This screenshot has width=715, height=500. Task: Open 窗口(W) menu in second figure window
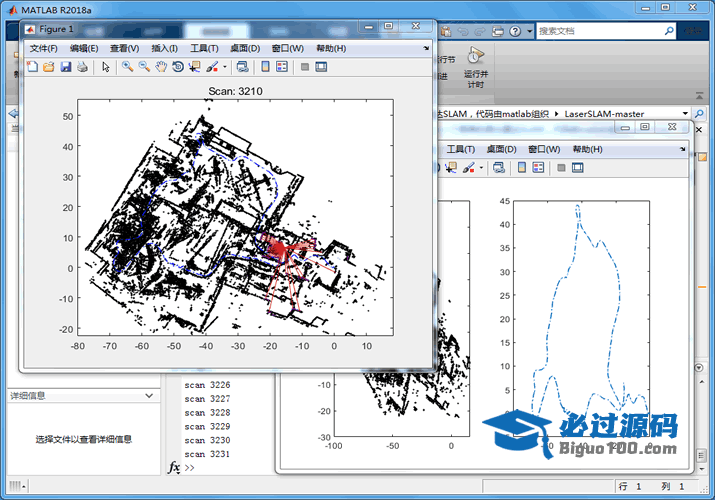click(544, 149)
